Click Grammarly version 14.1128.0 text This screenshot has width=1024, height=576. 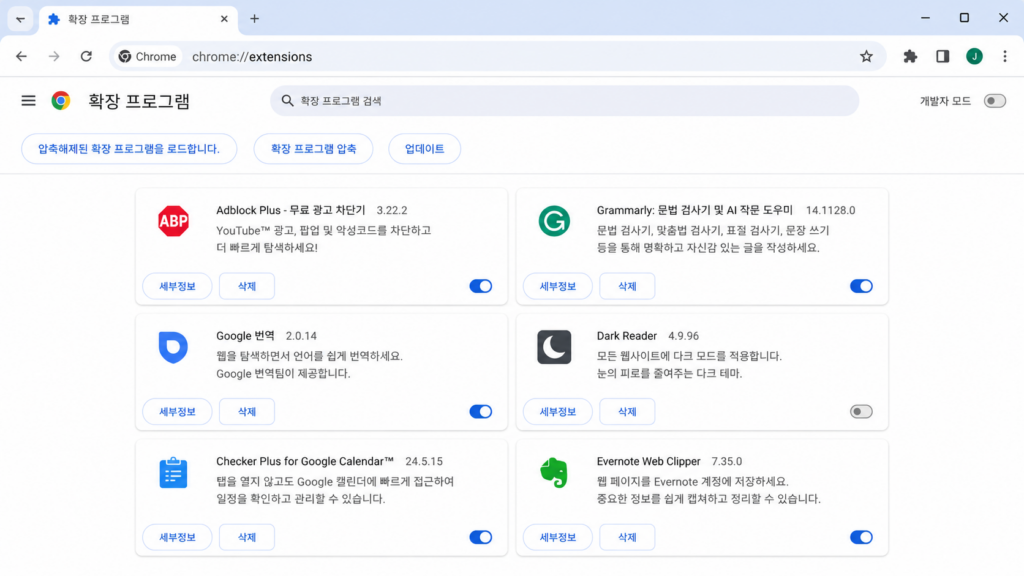point(830,210)
